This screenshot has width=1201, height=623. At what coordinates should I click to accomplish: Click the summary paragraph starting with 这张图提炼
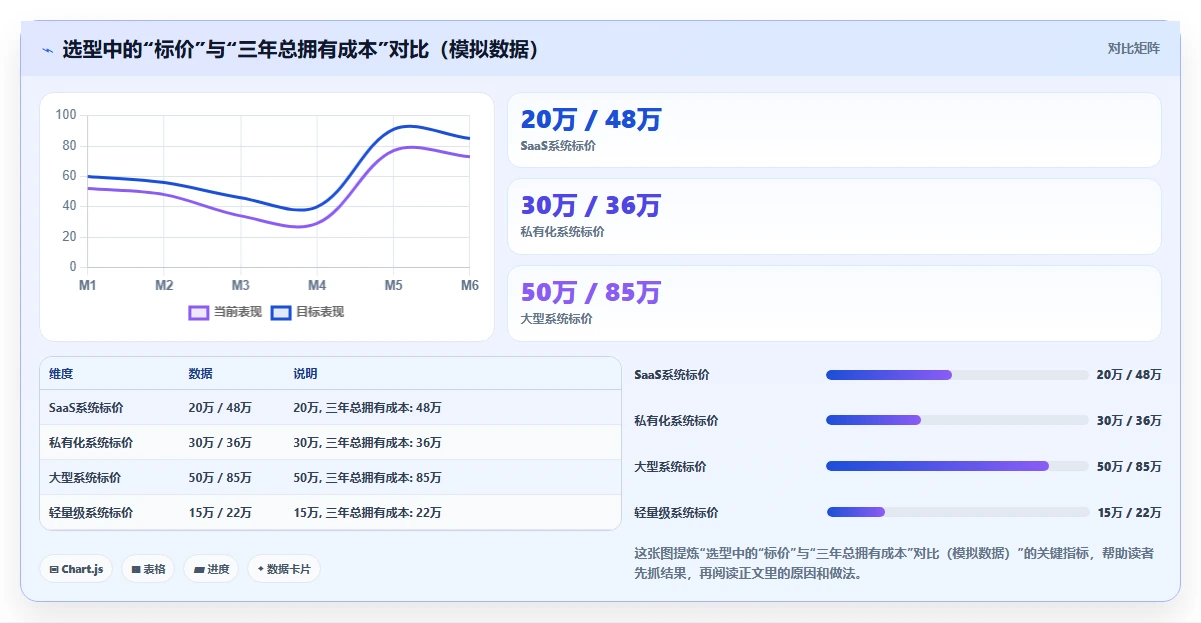[894, 563]
